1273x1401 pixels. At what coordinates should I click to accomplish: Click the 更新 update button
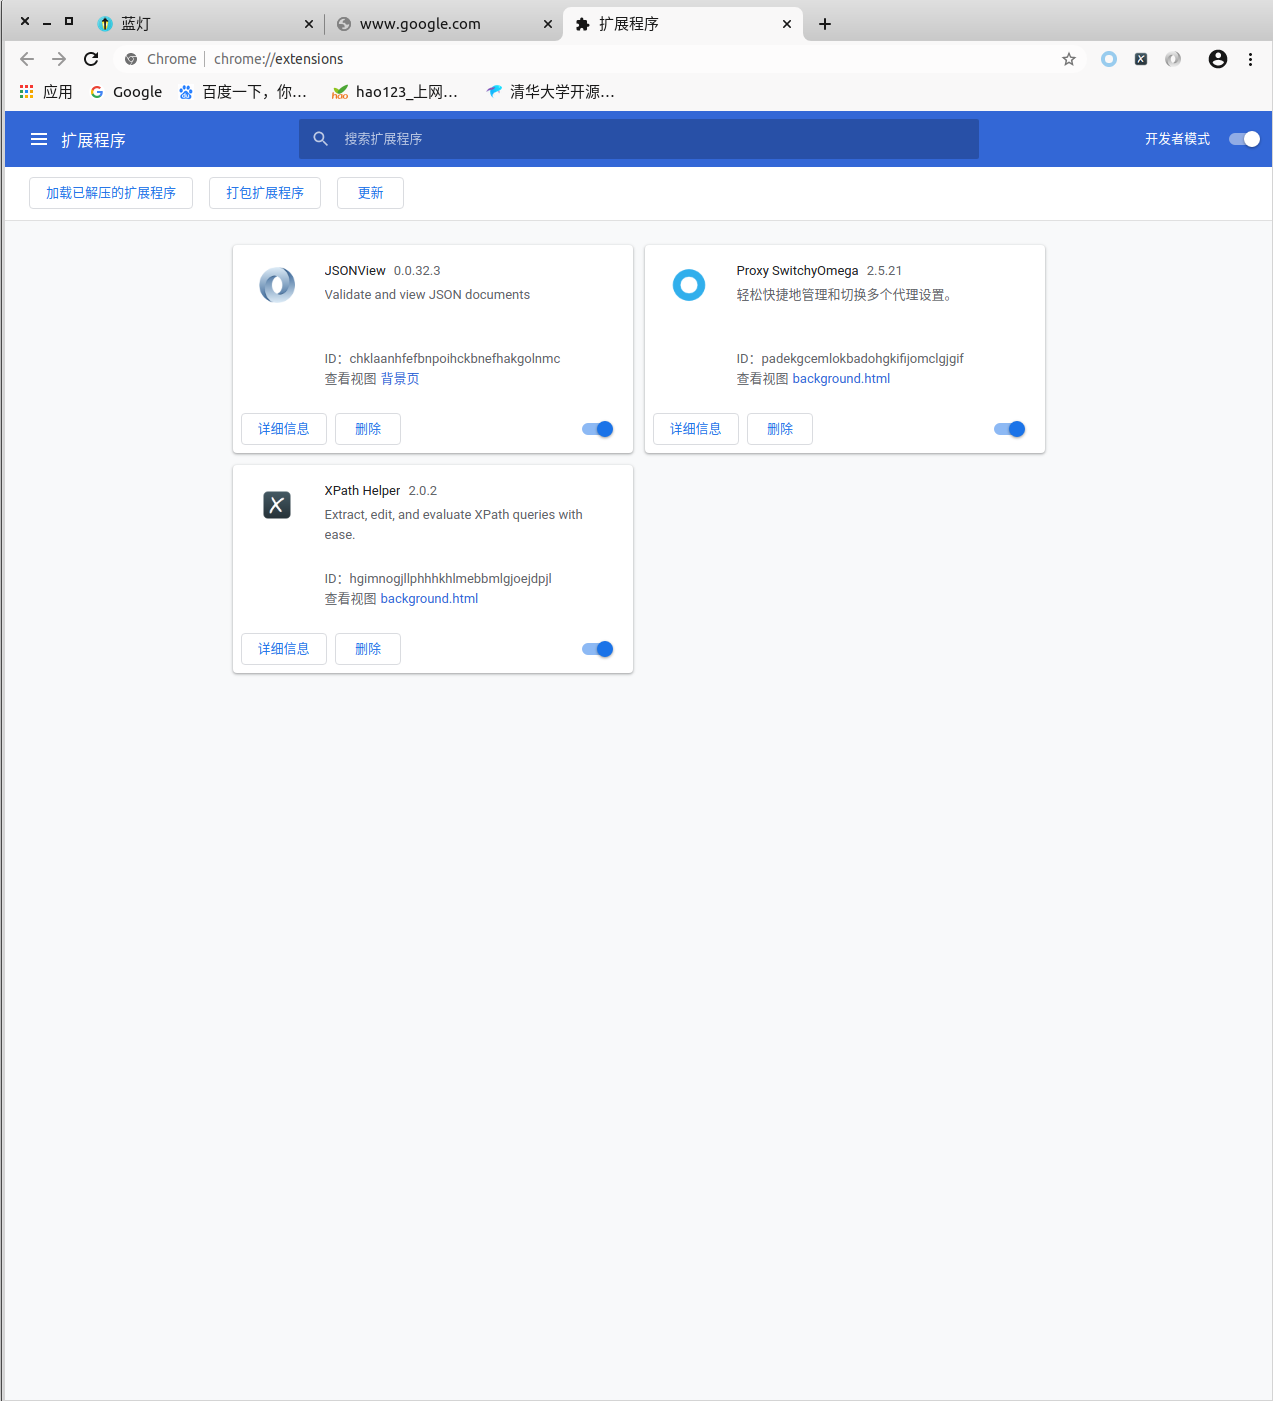point(370,193)
